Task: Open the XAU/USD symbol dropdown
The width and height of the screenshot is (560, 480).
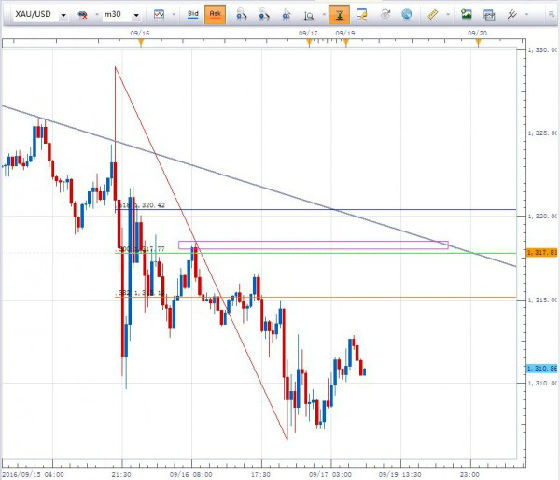Action: tap(64, 15)
